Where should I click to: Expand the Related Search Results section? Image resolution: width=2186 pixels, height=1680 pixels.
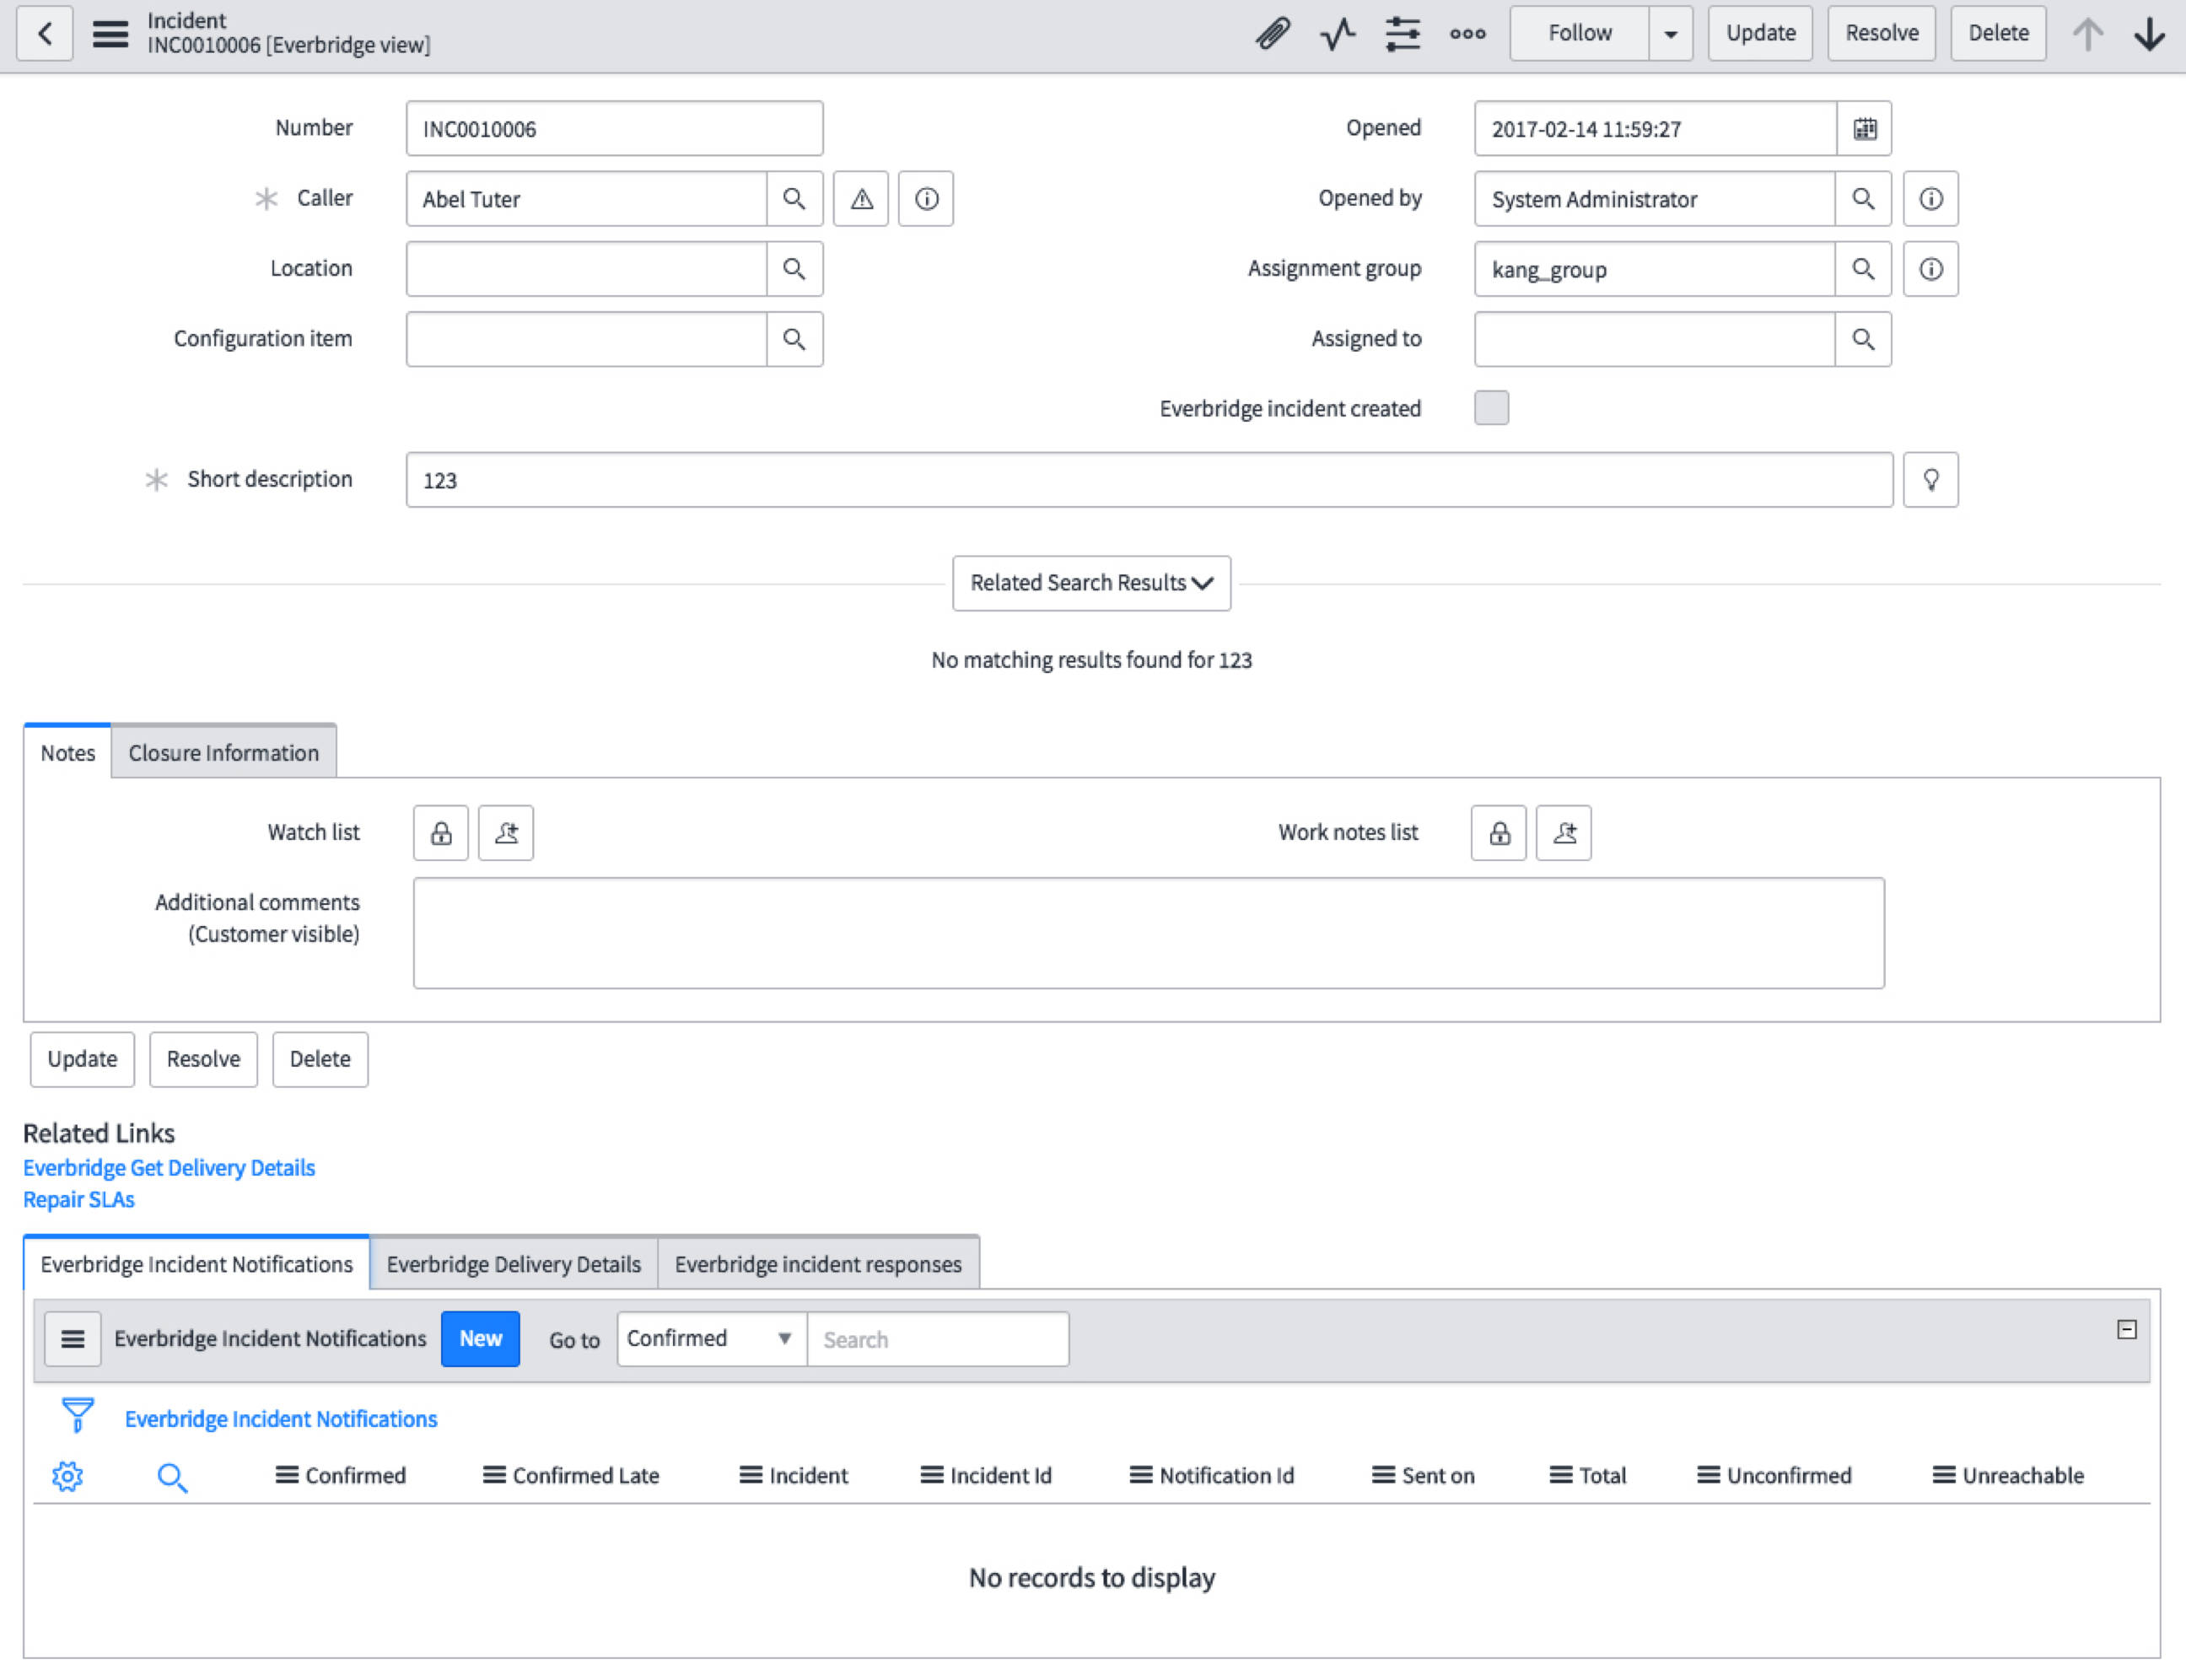(1090, 583)
